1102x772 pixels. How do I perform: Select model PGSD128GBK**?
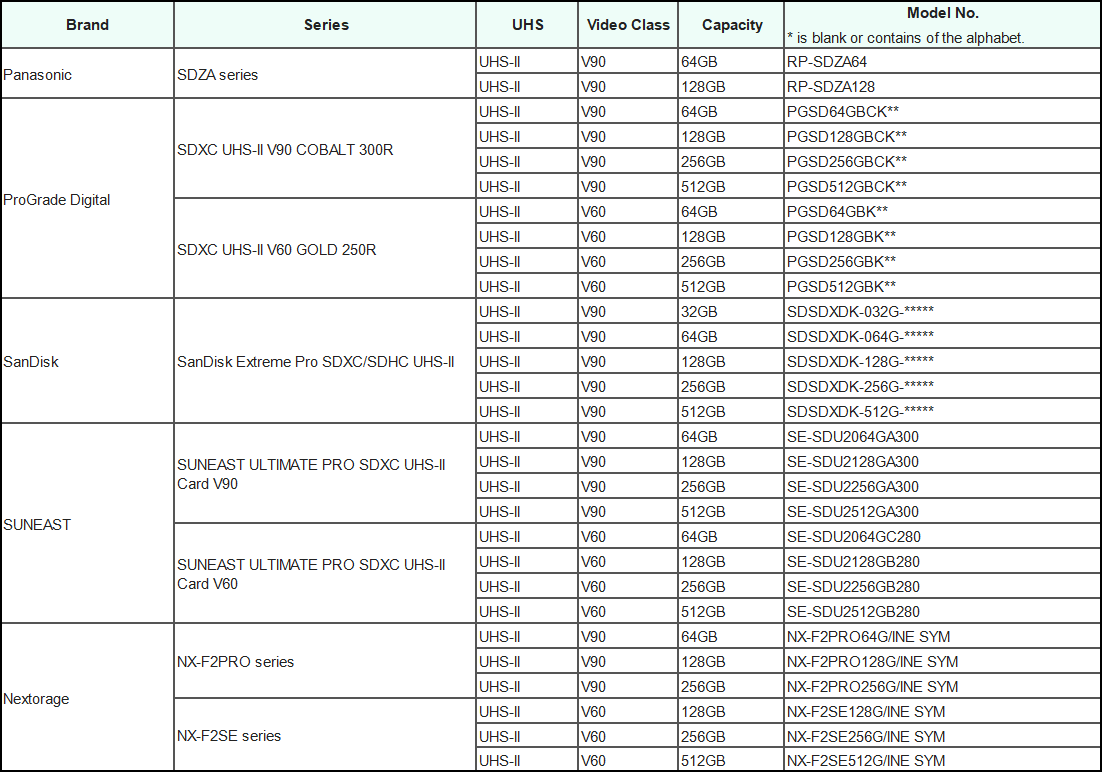[942, 236]
